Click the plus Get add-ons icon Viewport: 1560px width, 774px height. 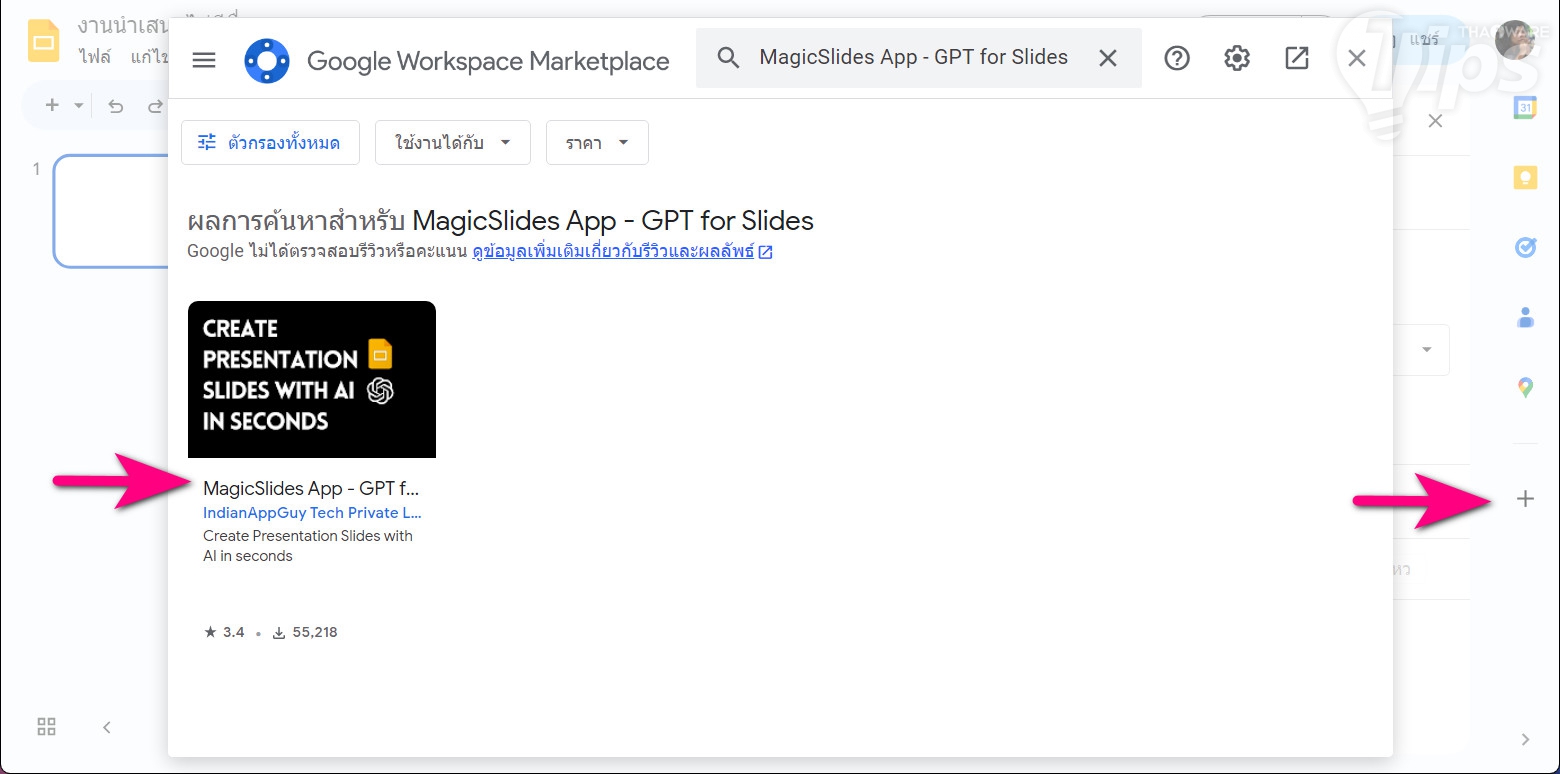pyautogui.click(x=1525, y=499)
